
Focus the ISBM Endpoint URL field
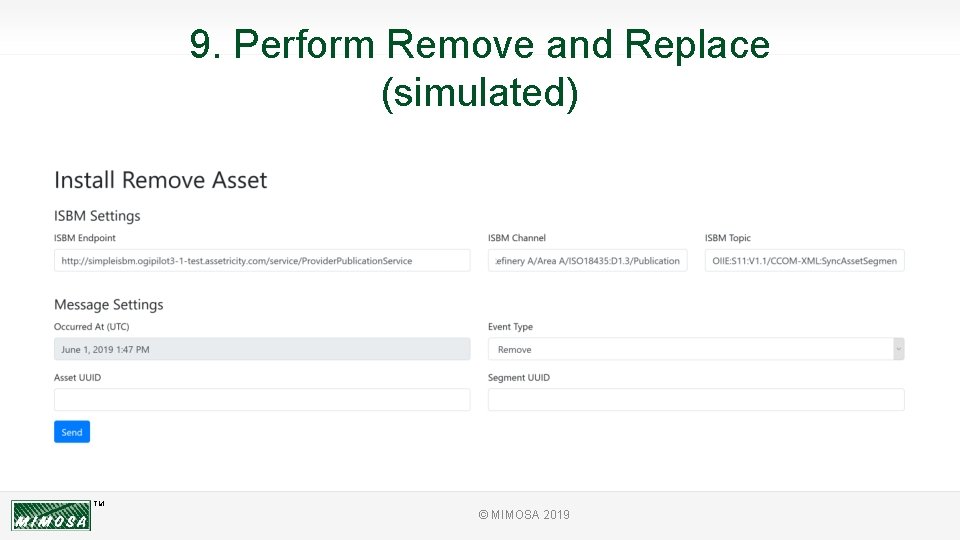coord(262,260)
